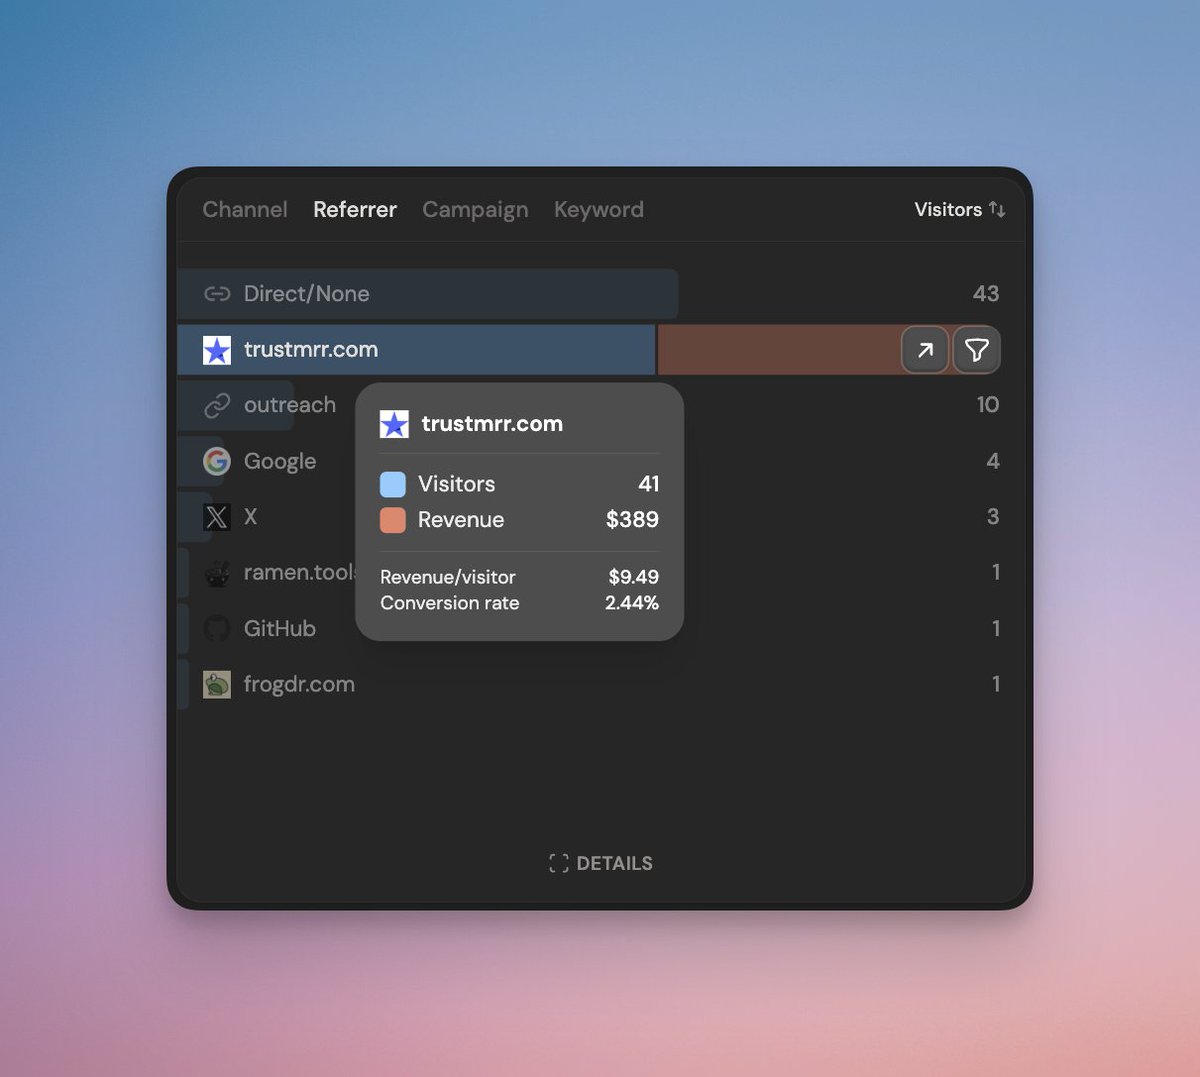Click the Direct/None link icon
Screen dimensions: 1200x1077
217,294
